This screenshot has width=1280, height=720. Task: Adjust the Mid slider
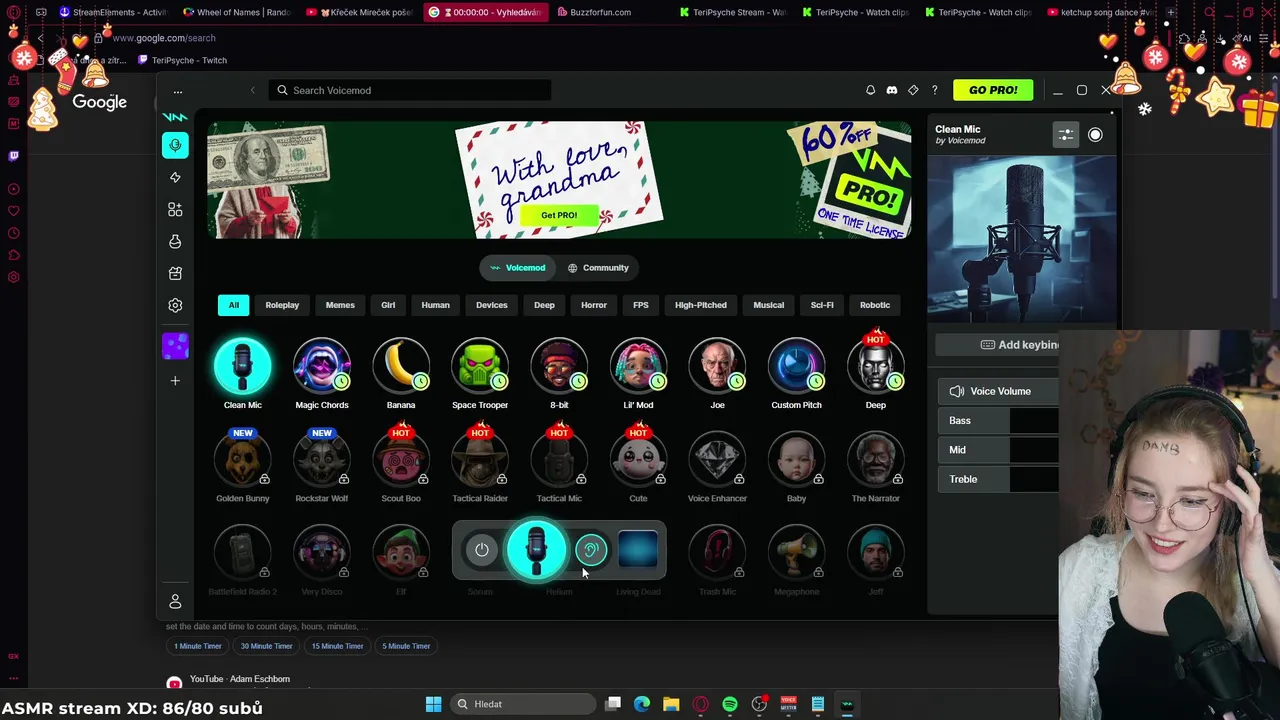tap(1034, 450)
